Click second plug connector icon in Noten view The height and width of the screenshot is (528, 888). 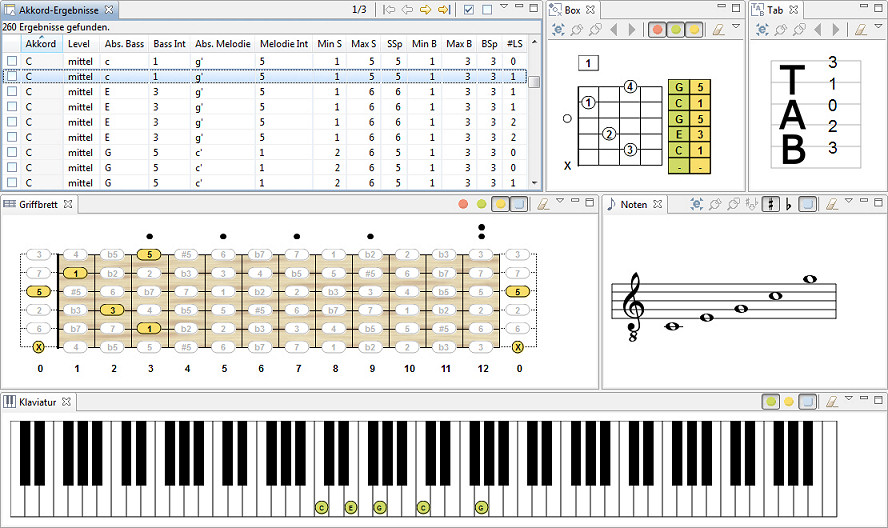coord(733,204)
